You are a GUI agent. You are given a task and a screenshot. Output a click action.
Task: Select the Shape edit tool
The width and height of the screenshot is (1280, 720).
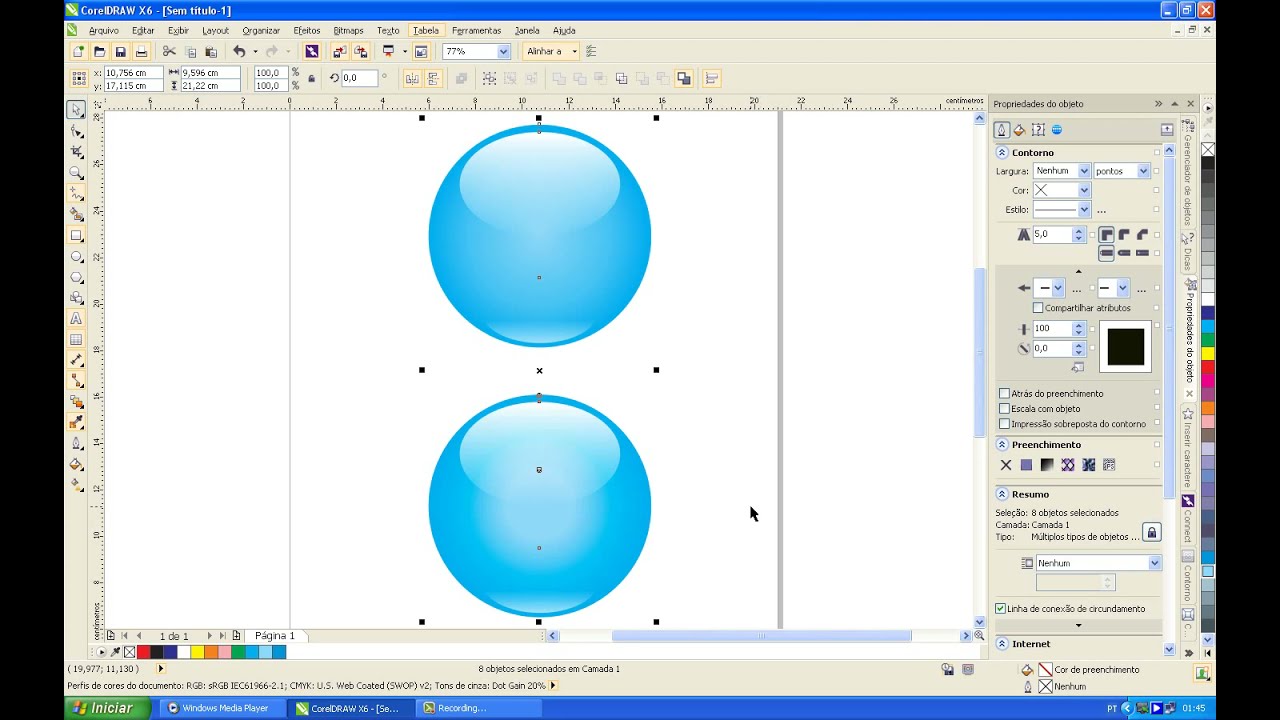[x=76, y=131]
